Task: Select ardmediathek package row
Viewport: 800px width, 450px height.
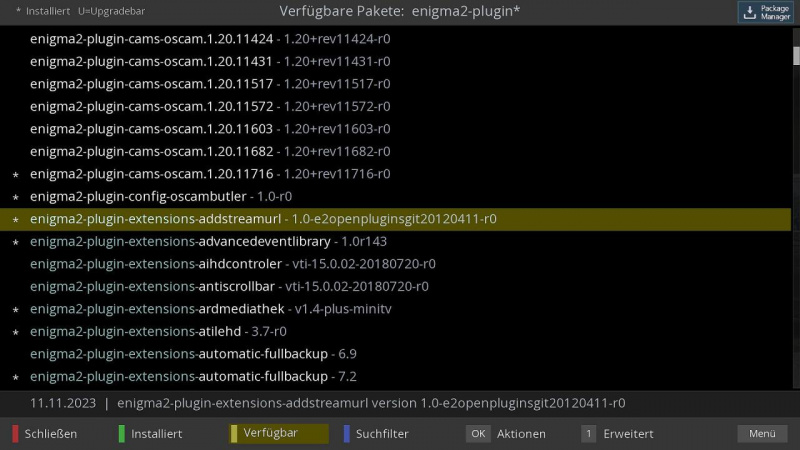Action: [395, 309]
